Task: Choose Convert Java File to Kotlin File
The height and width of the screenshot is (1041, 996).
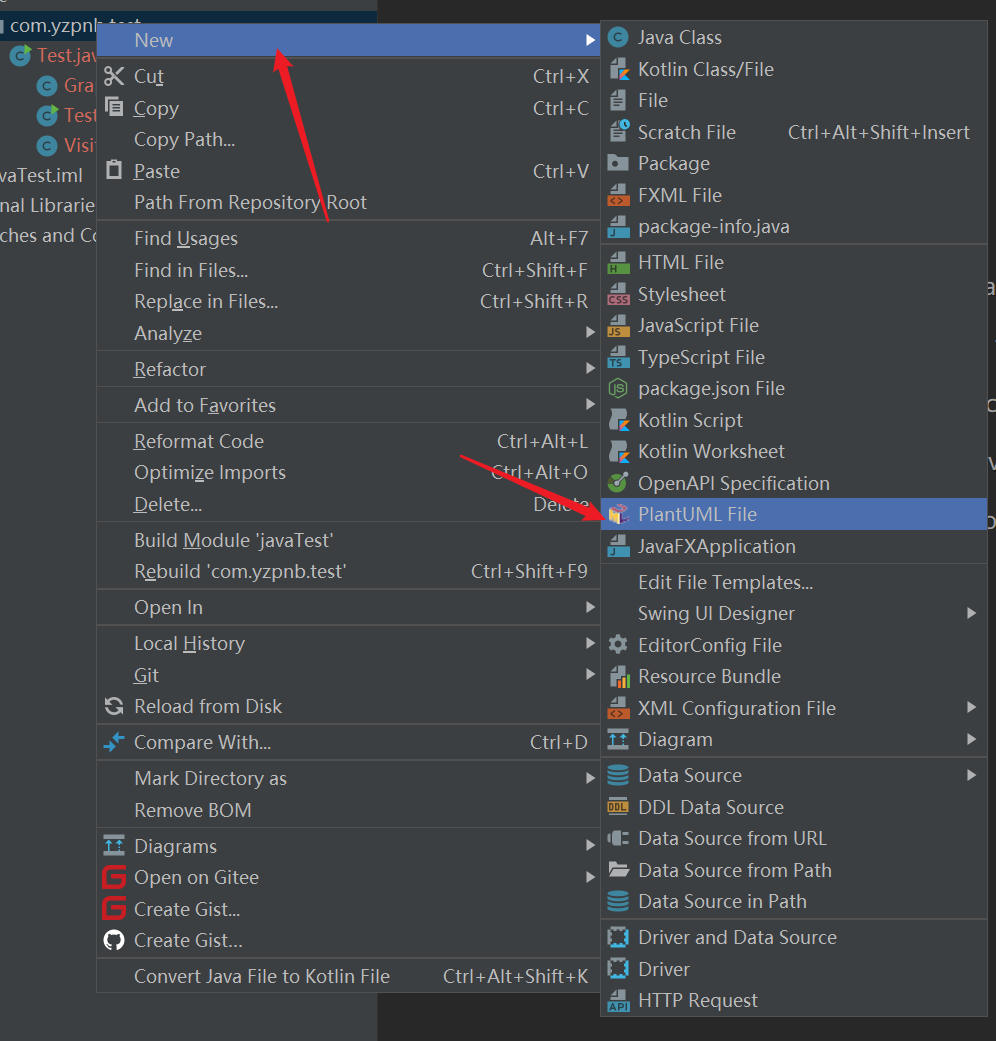Action: coord(349,976)
